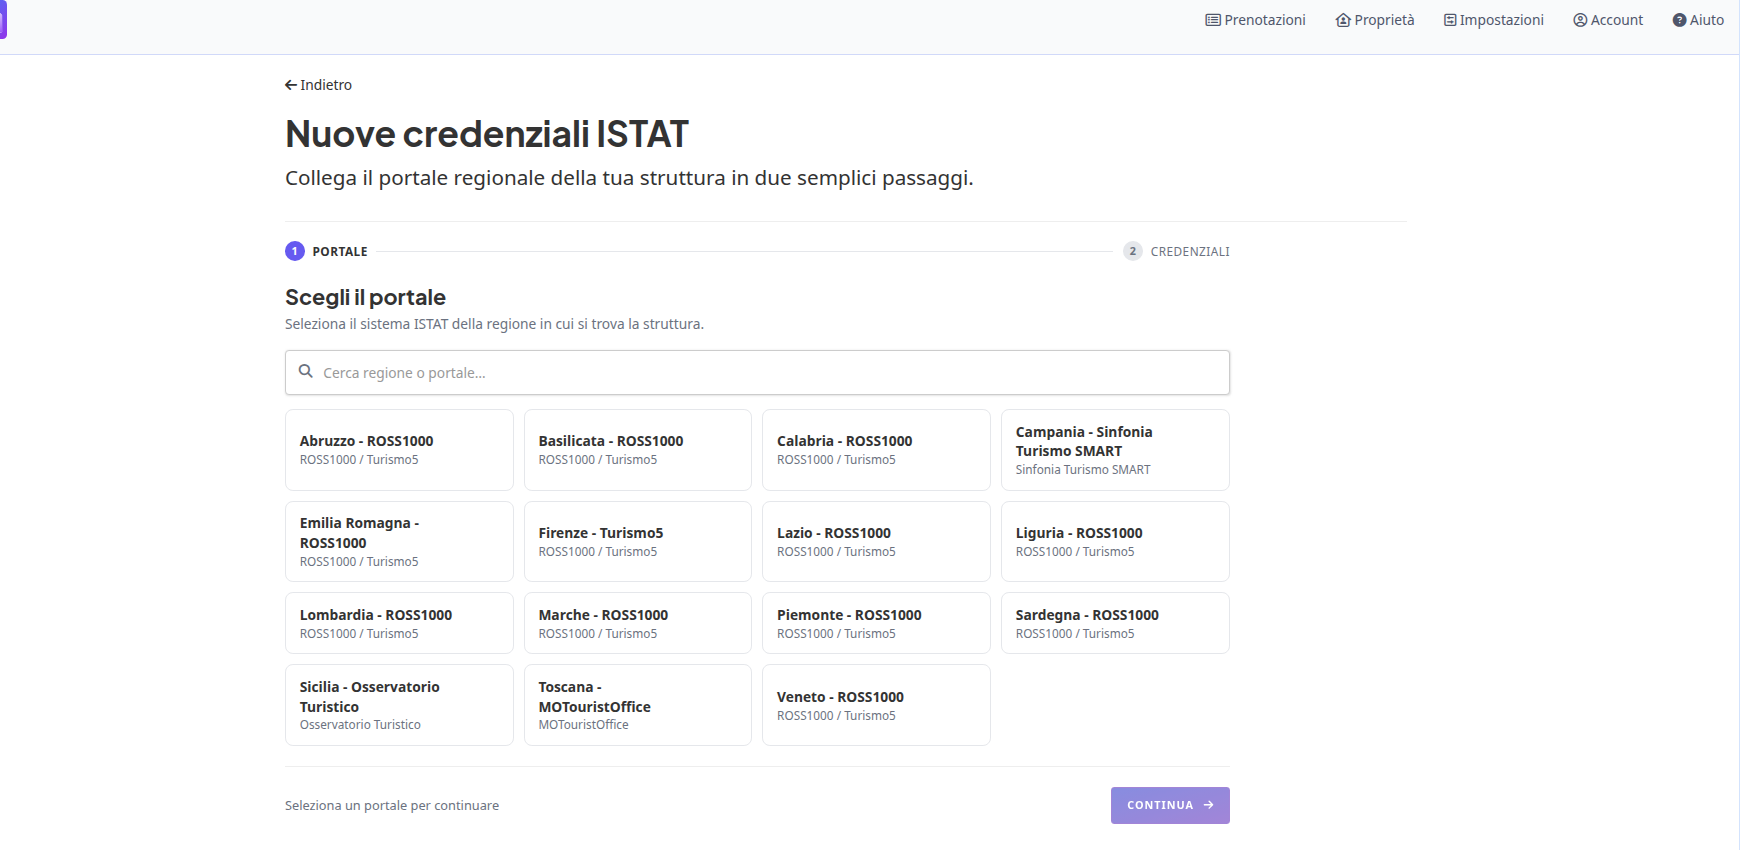
Task: Click the Cerca regione o portale search field
Action: 757,372
